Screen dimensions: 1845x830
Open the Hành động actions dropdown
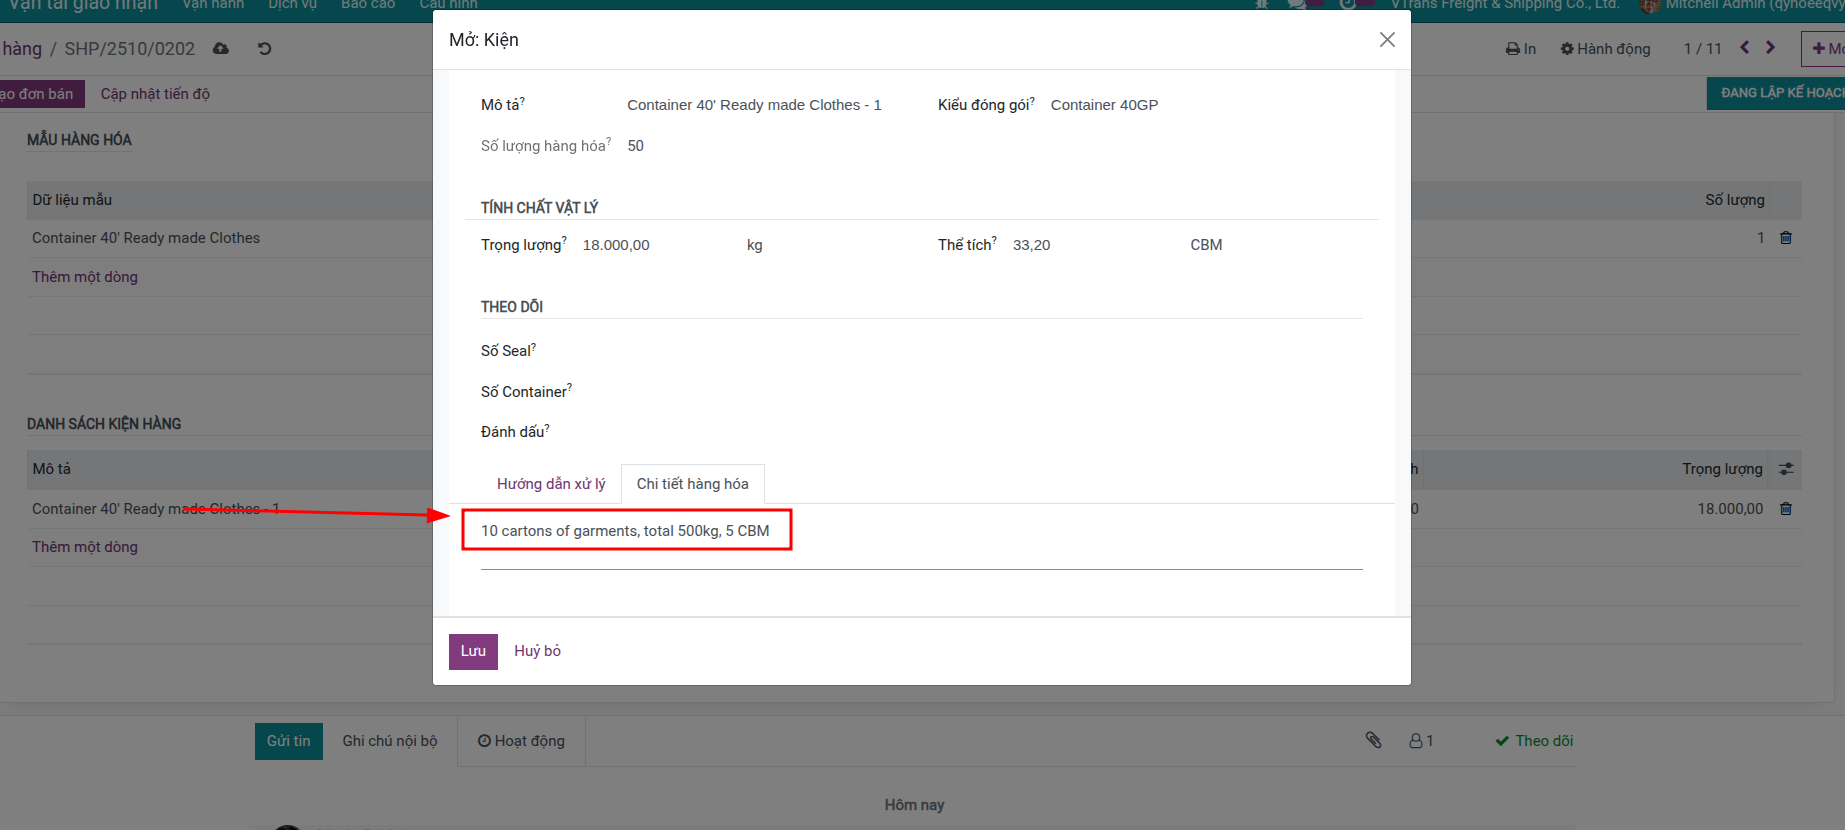tap(1605, 49)
